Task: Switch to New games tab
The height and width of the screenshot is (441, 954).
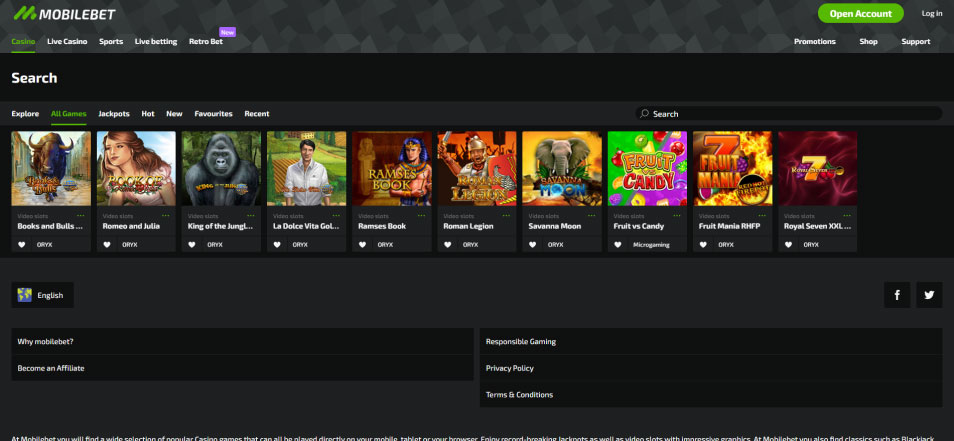Action: click(x=174, y=114)
